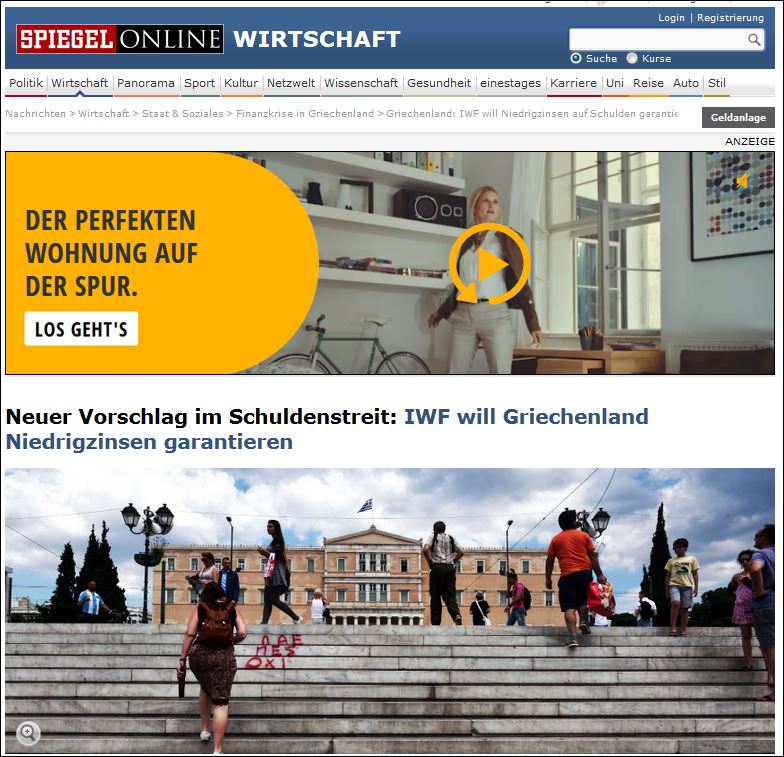Click the IWF Griechenland article headline
This screenshot has height=757, width=784.
(x=327, y=429)
